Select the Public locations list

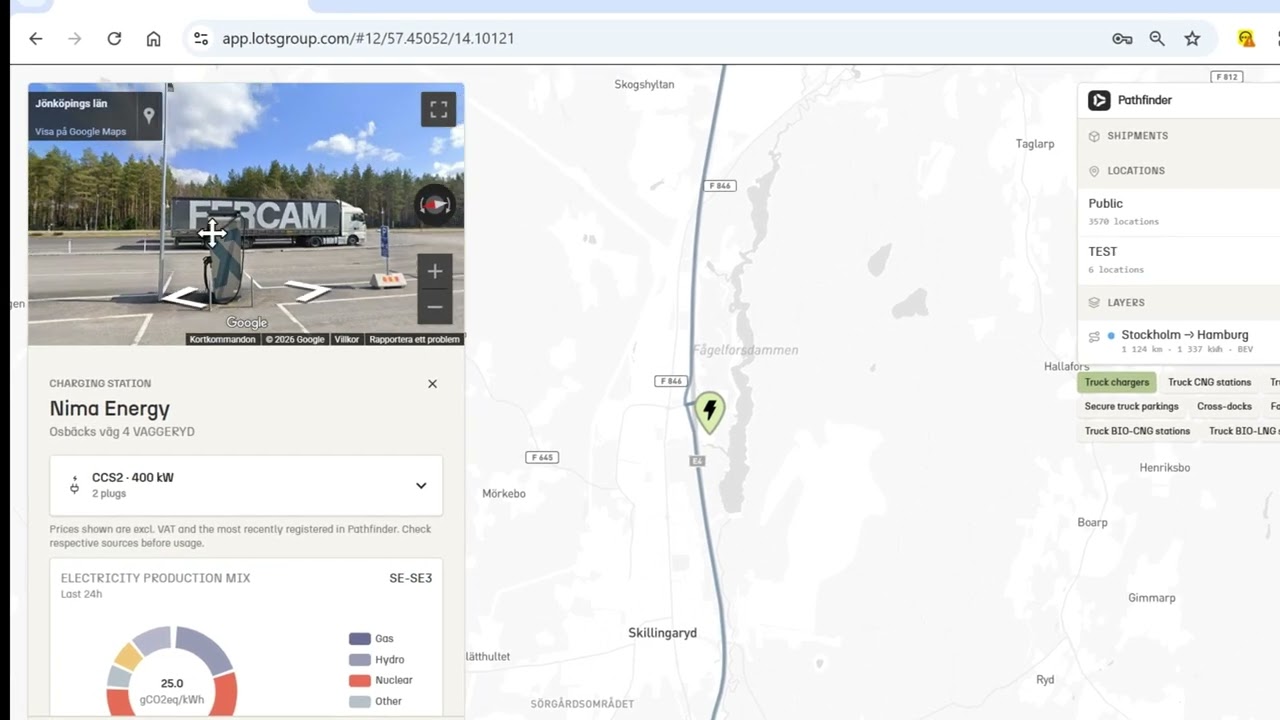point(1179,211)
